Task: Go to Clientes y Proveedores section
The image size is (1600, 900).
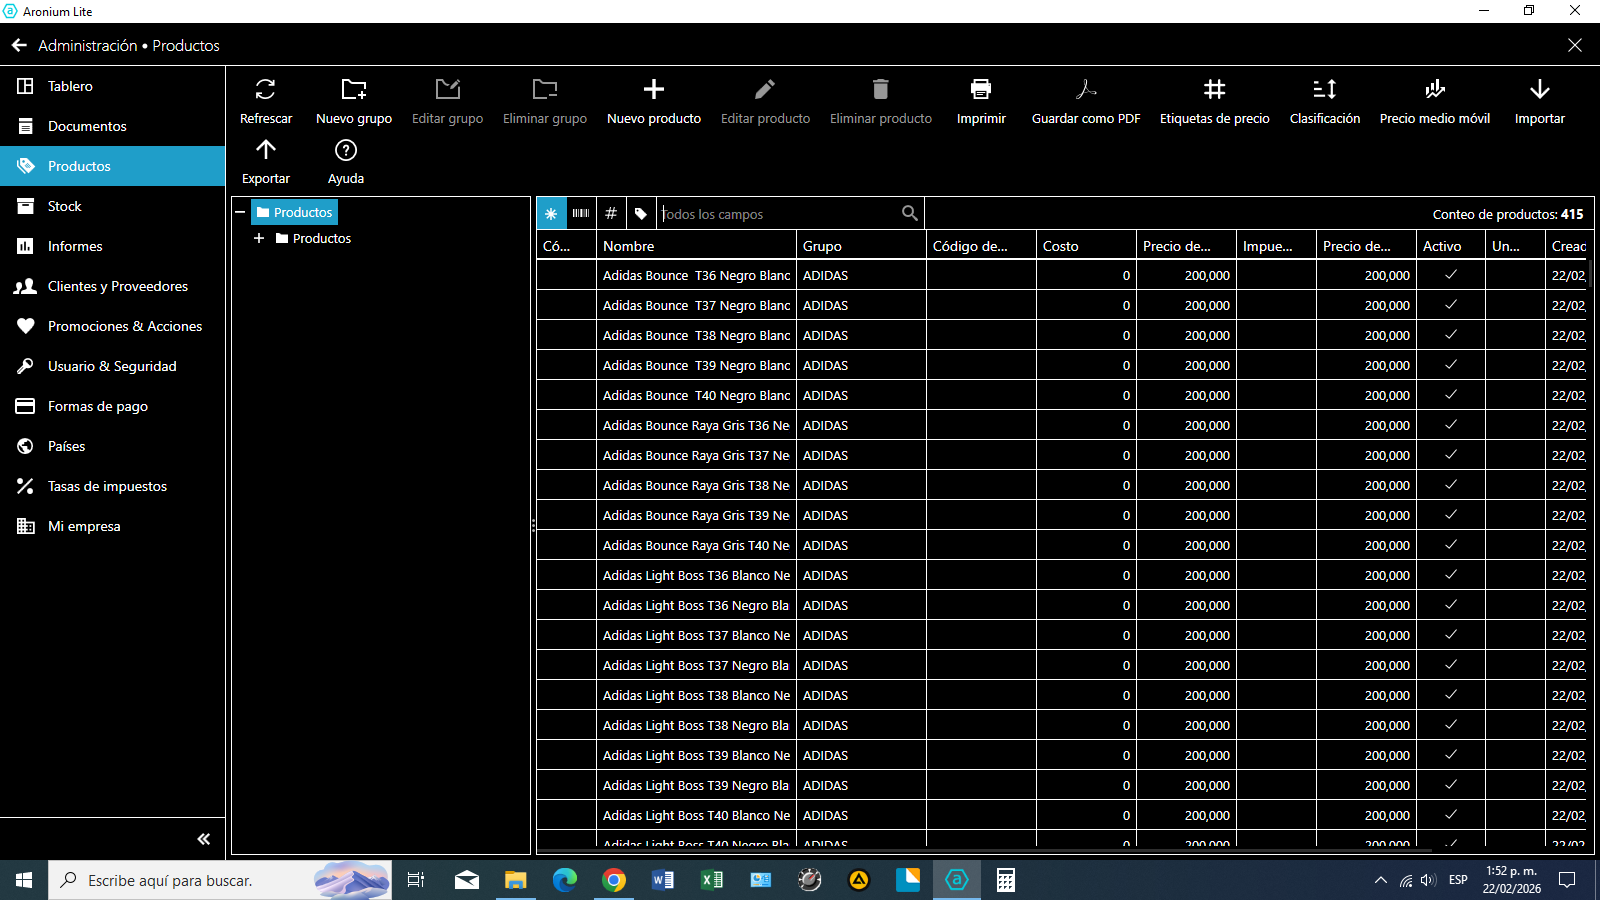Action: click(x=117, y=286)
